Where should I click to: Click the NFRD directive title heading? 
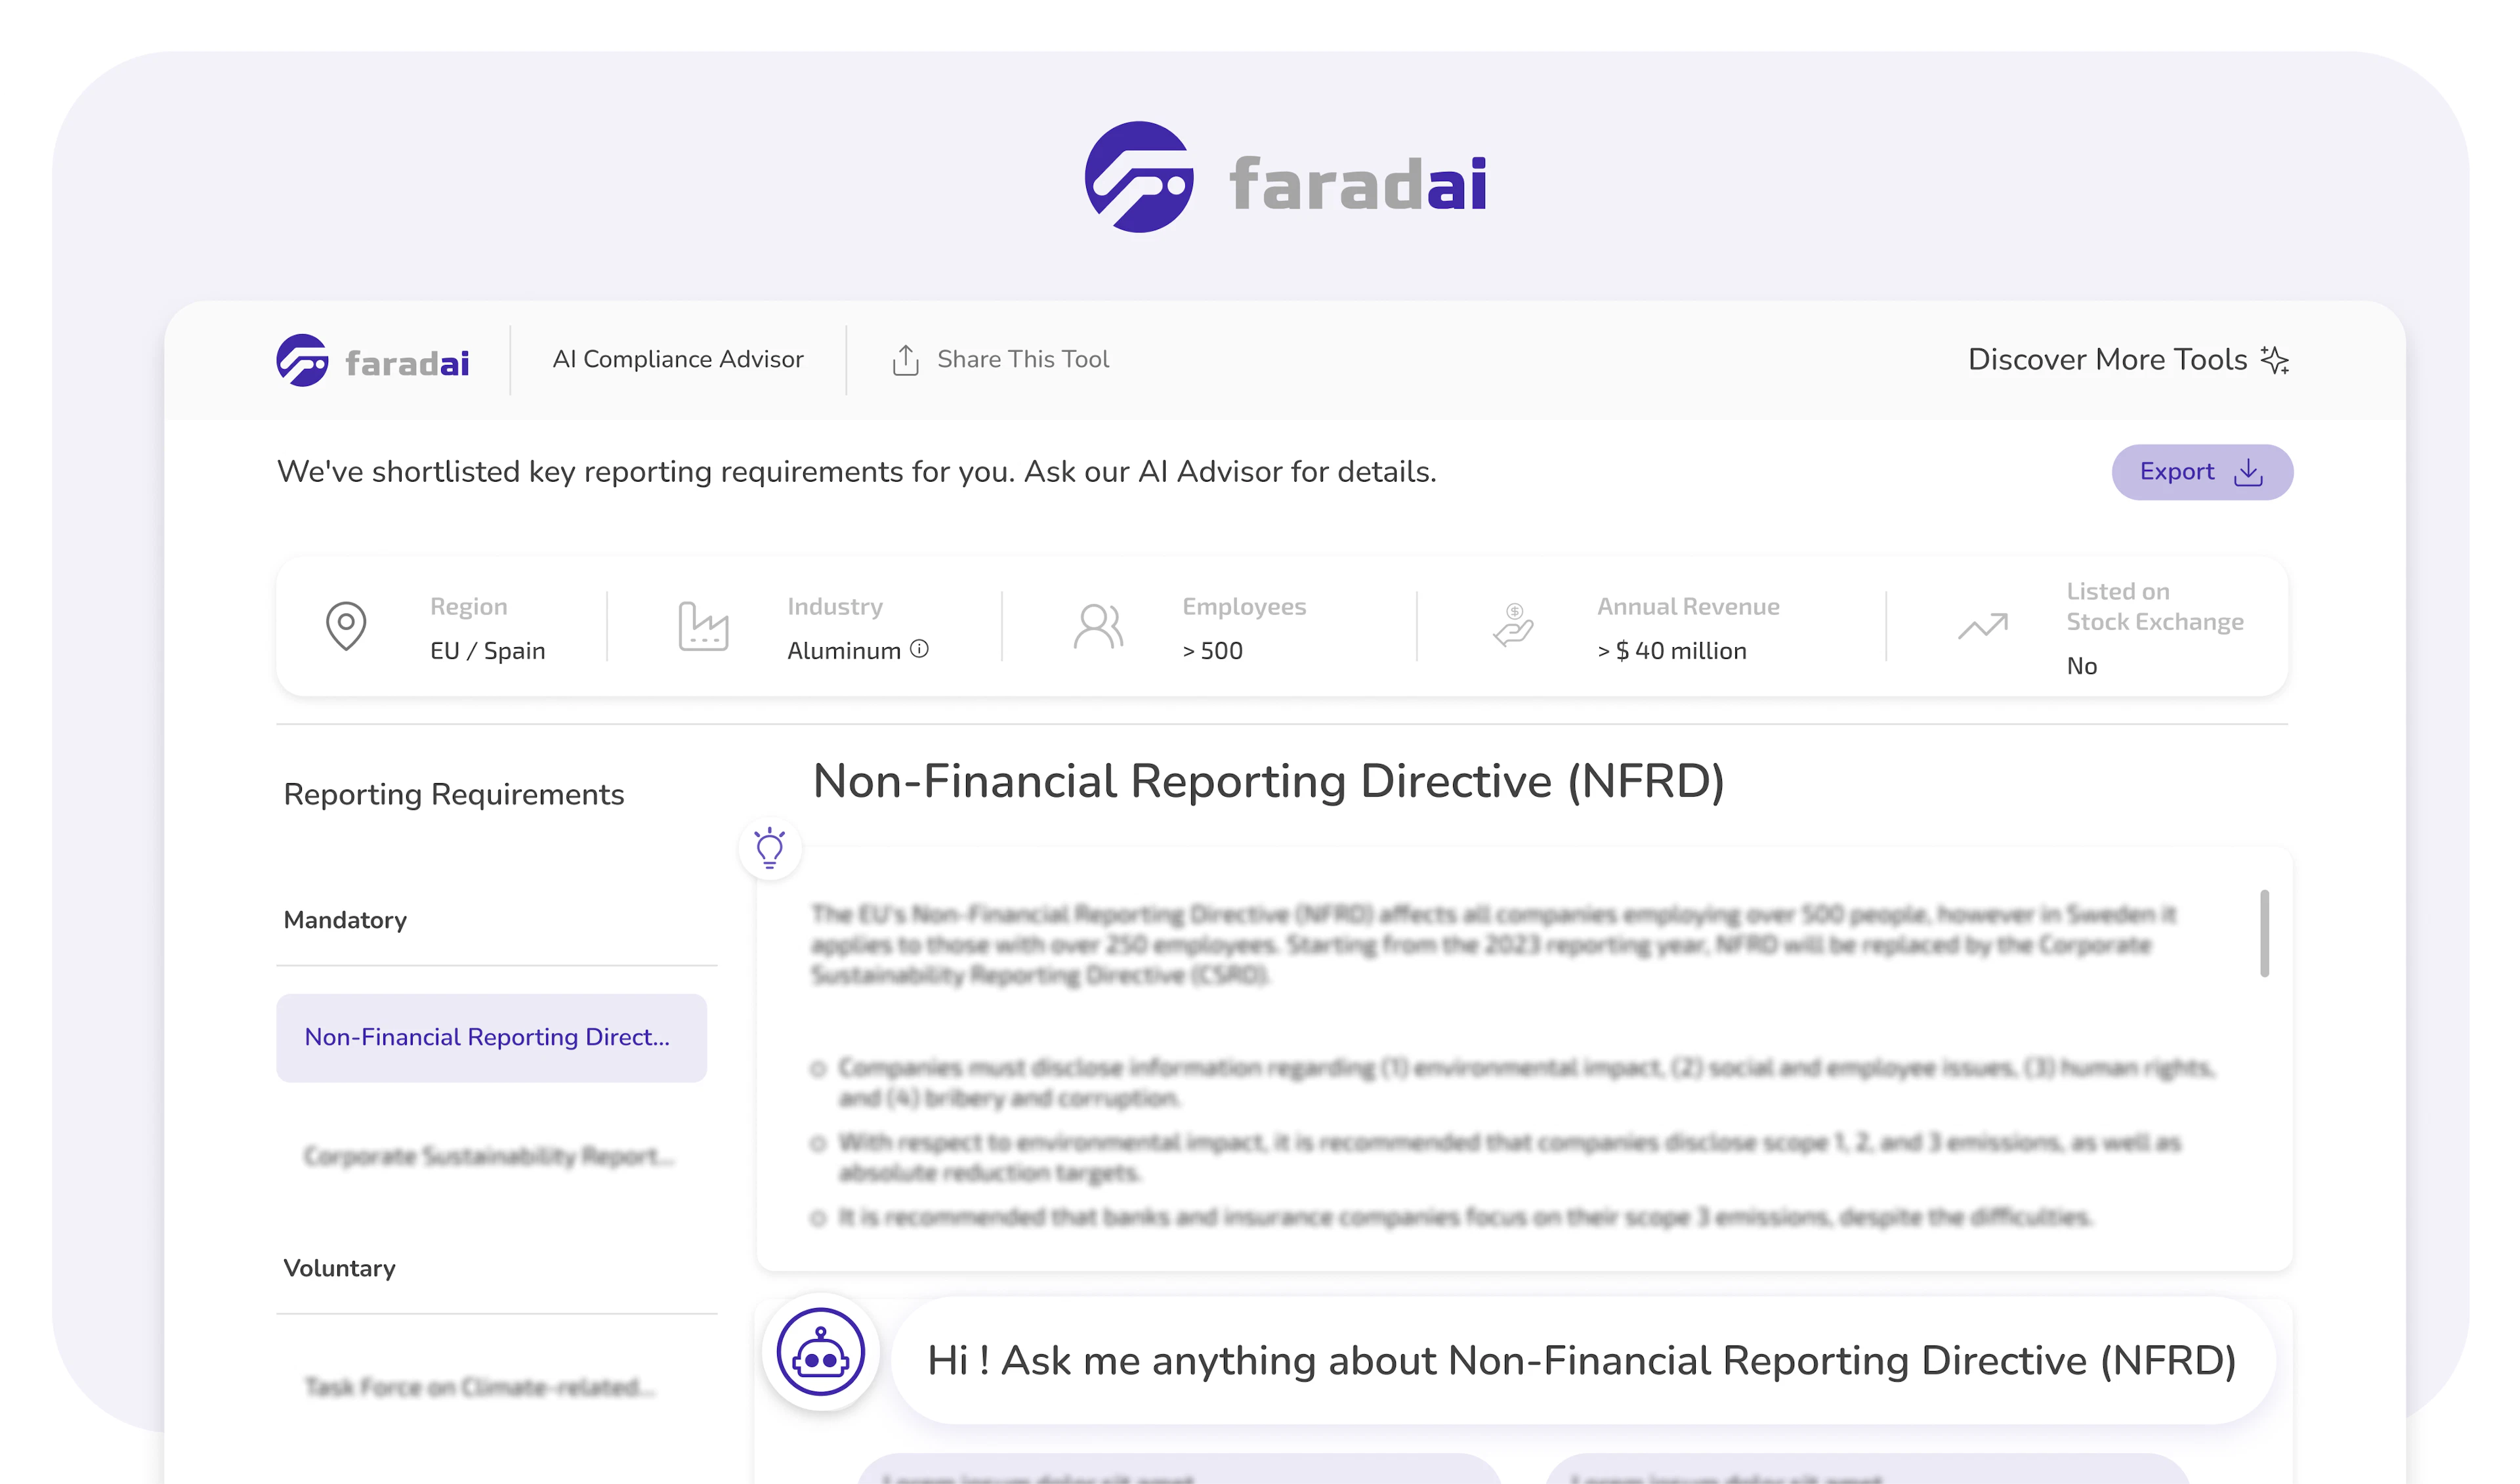click(1268, 781)
